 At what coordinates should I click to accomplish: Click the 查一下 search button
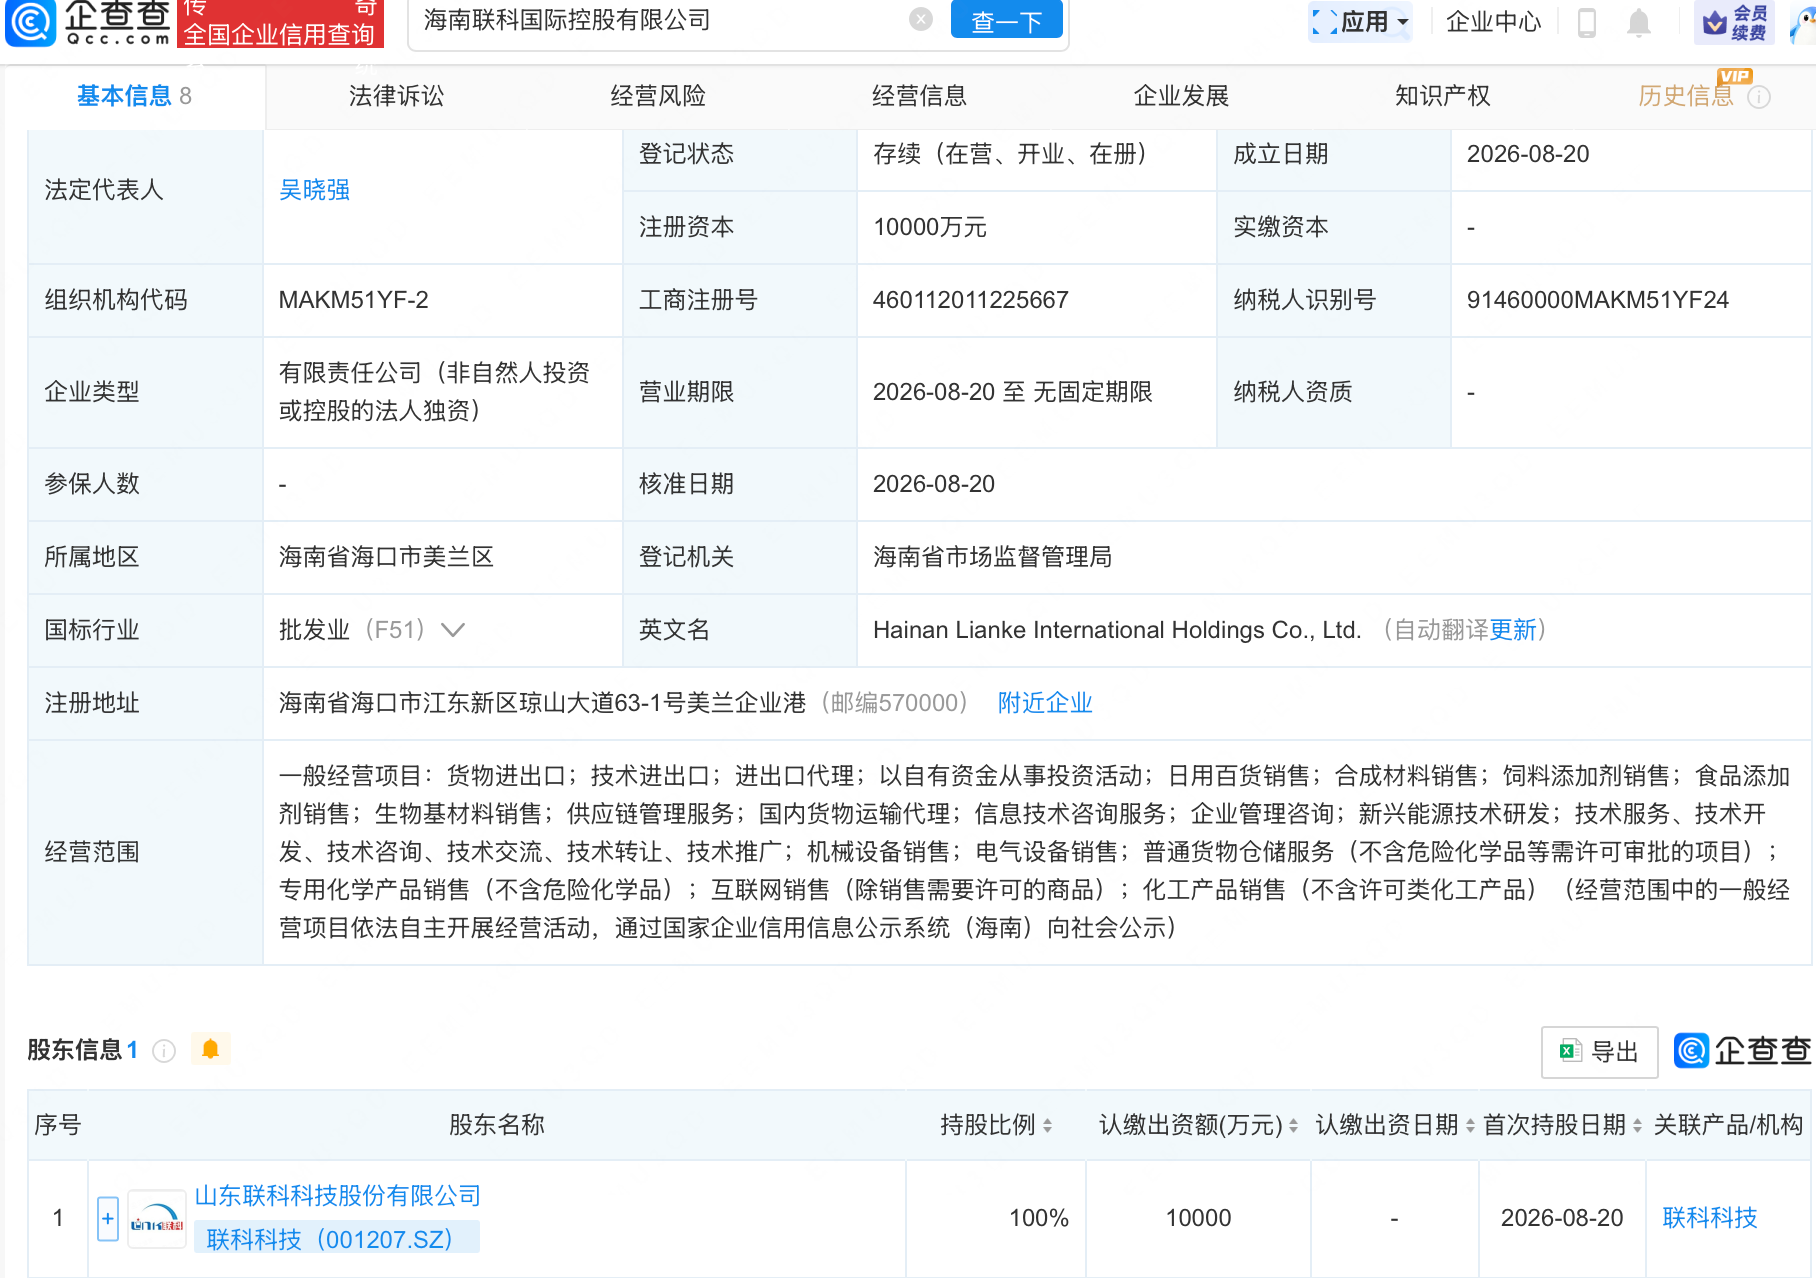pos(1006,20)
